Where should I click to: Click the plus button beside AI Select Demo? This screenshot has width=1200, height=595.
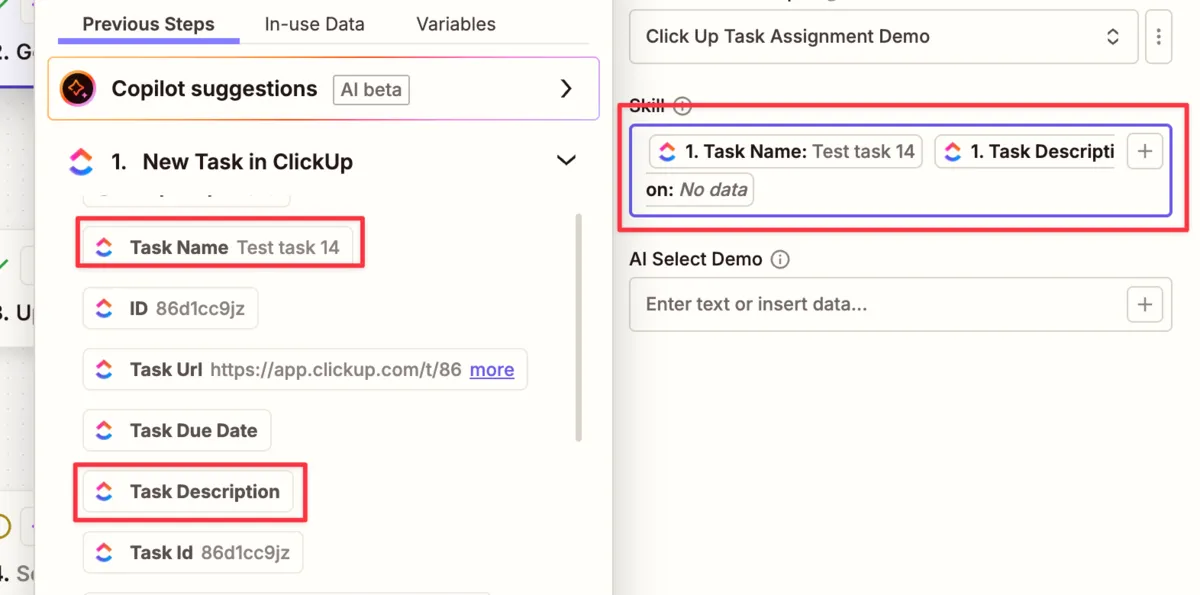(x=1144, y=304)
